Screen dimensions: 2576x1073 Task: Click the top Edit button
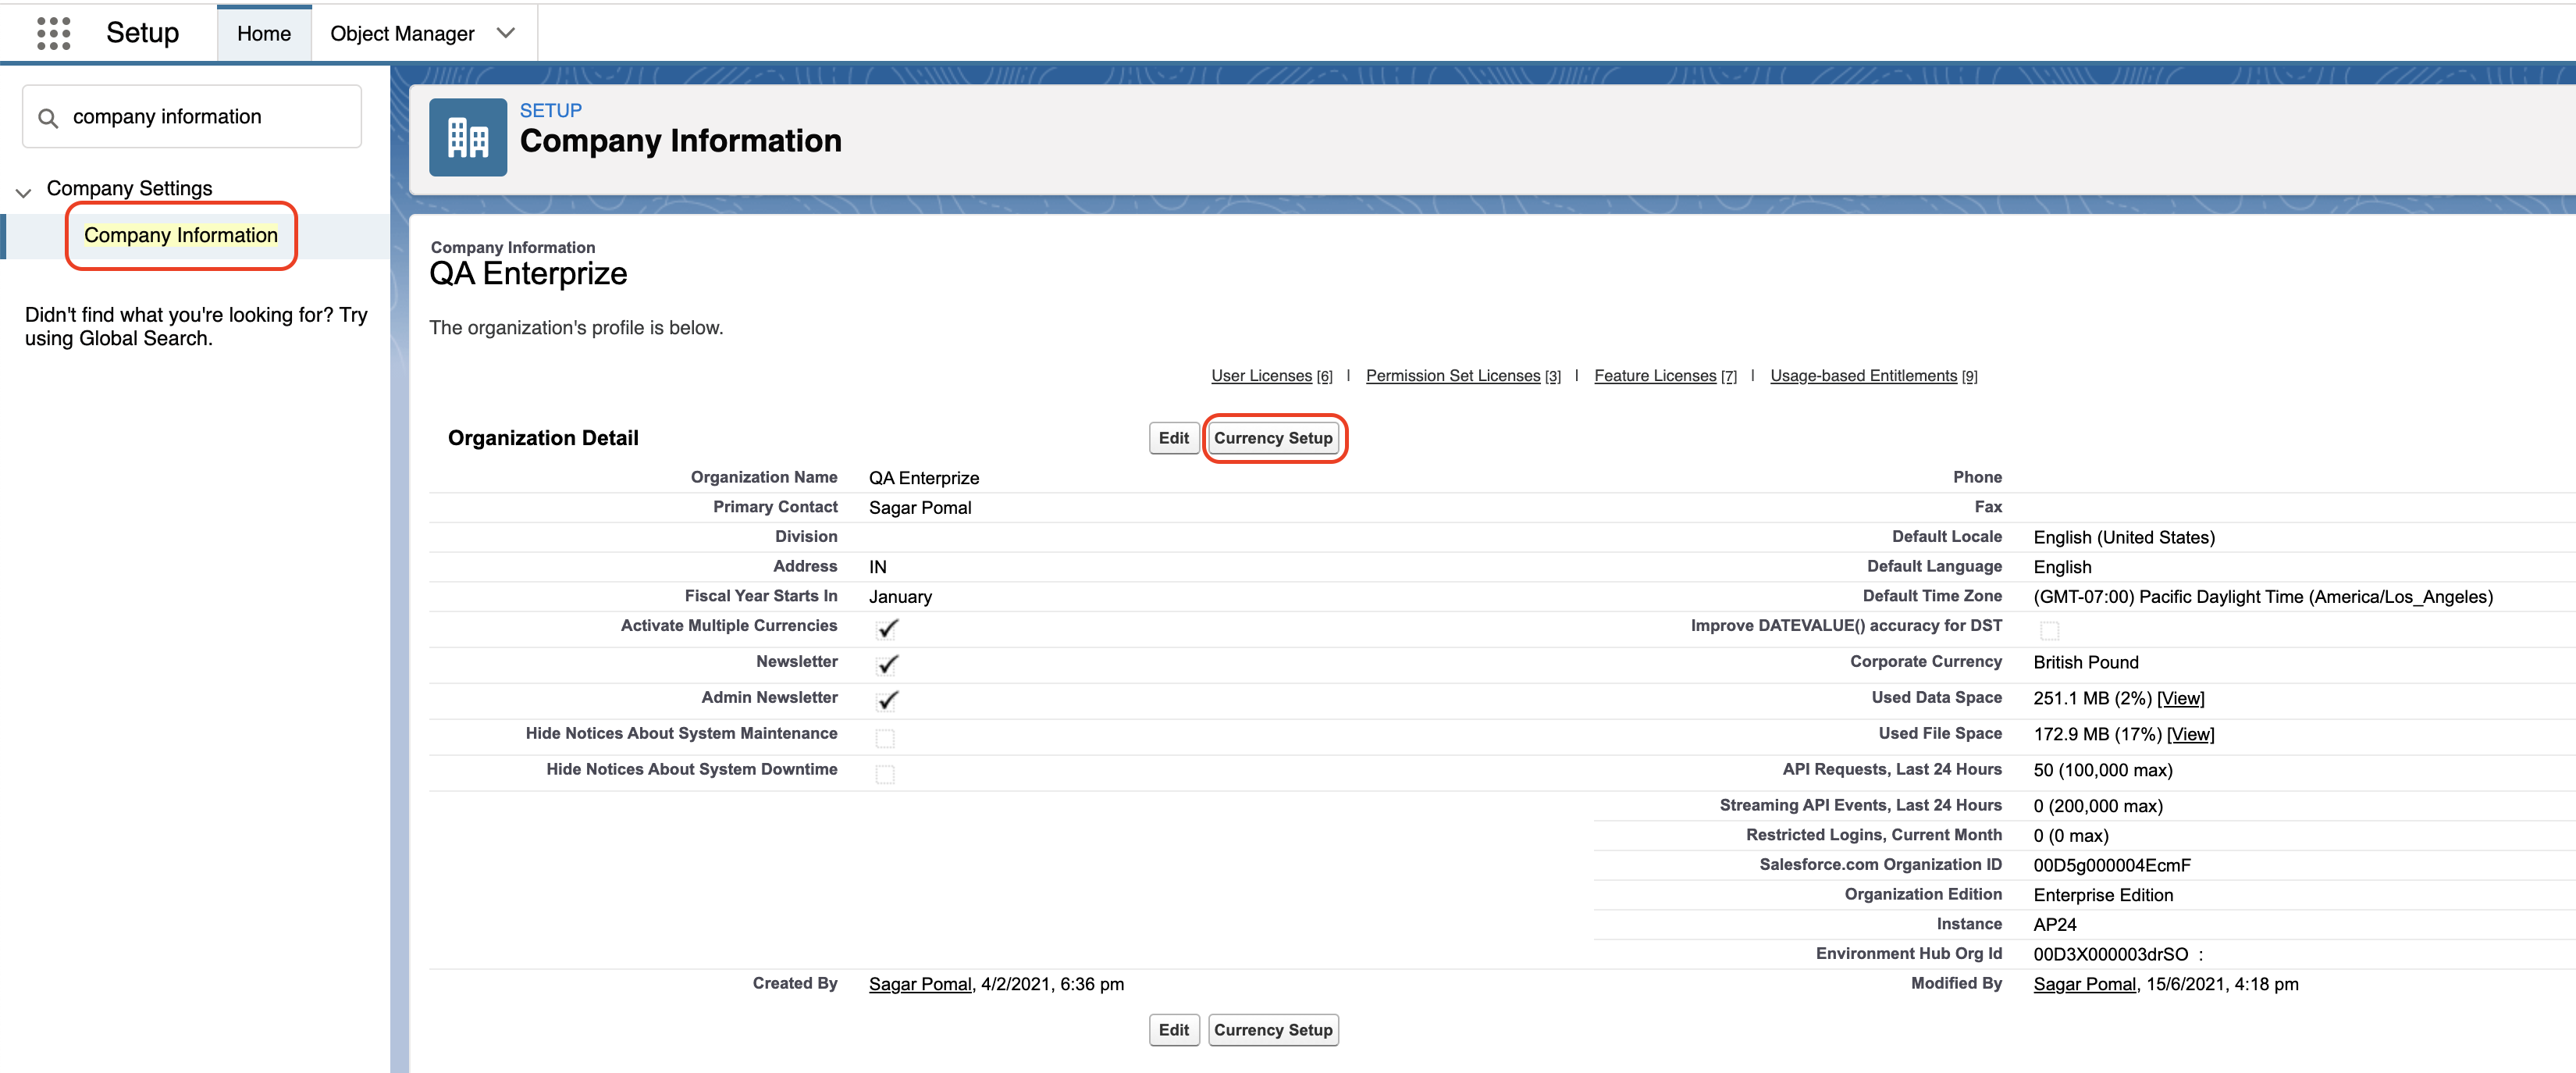pos(1173,438)
